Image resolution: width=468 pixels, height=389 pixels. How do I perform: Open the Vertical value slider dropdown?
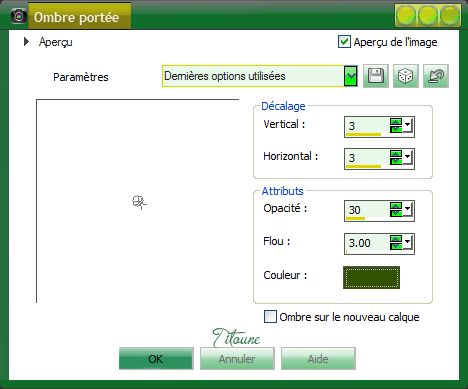(408, 126)
